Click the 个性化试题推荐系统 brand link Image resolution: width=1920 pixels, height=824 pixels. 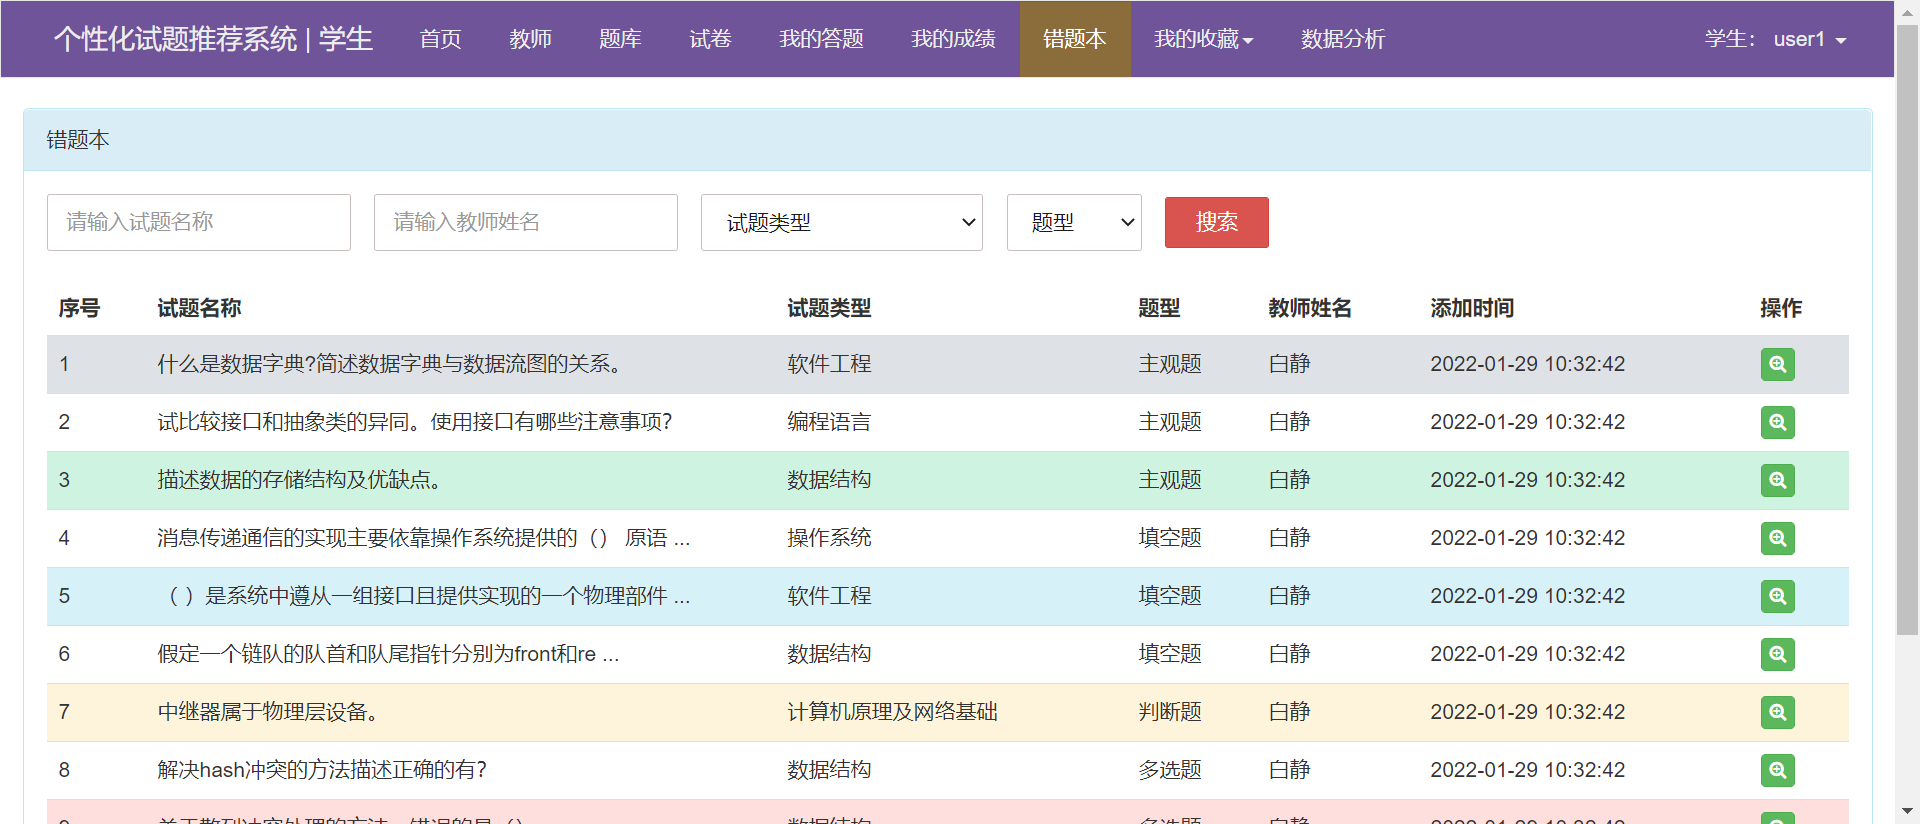click(x=214, y=39)
